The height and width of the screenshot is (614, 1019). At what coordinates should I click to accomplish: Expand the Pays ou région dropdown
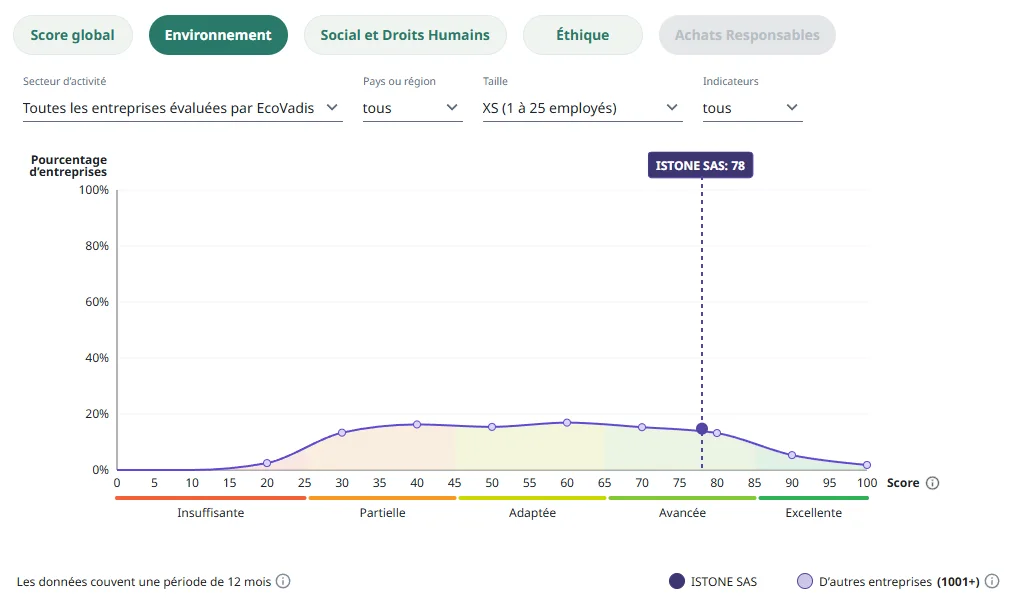(x=411, y=108)
